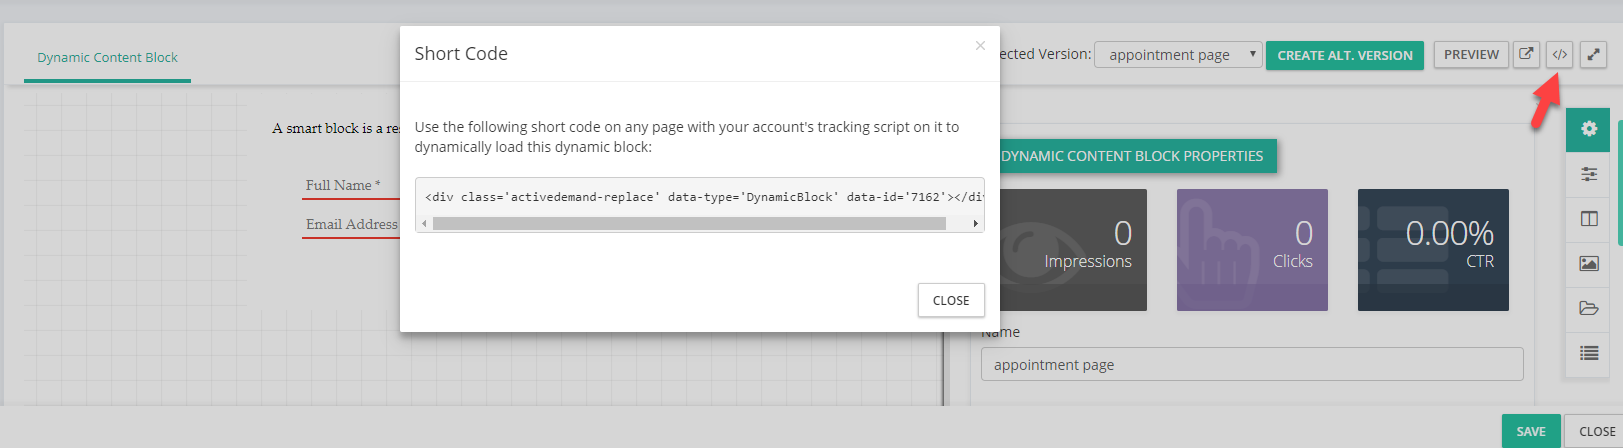Click the Preview button
This screenshot has width=1623, height=448.
coord(1471,55)
